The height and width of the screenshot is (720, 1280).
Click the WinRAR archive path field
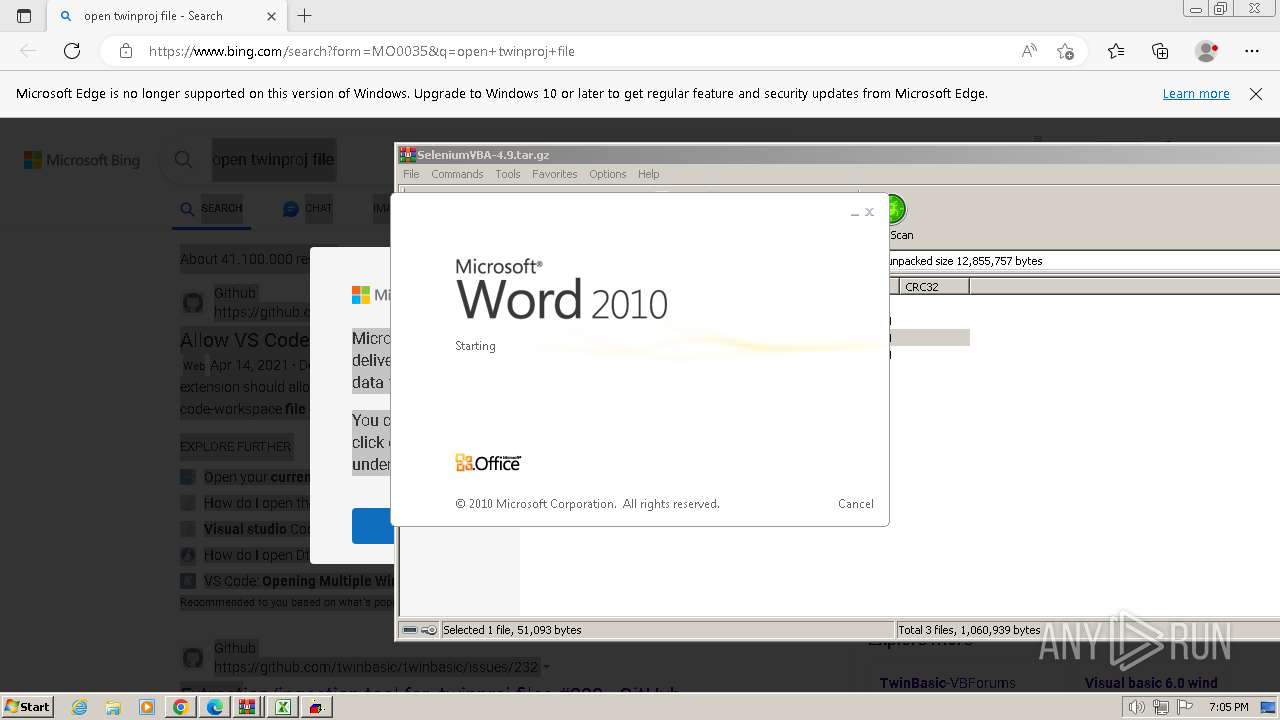[x=1083, y=261]
